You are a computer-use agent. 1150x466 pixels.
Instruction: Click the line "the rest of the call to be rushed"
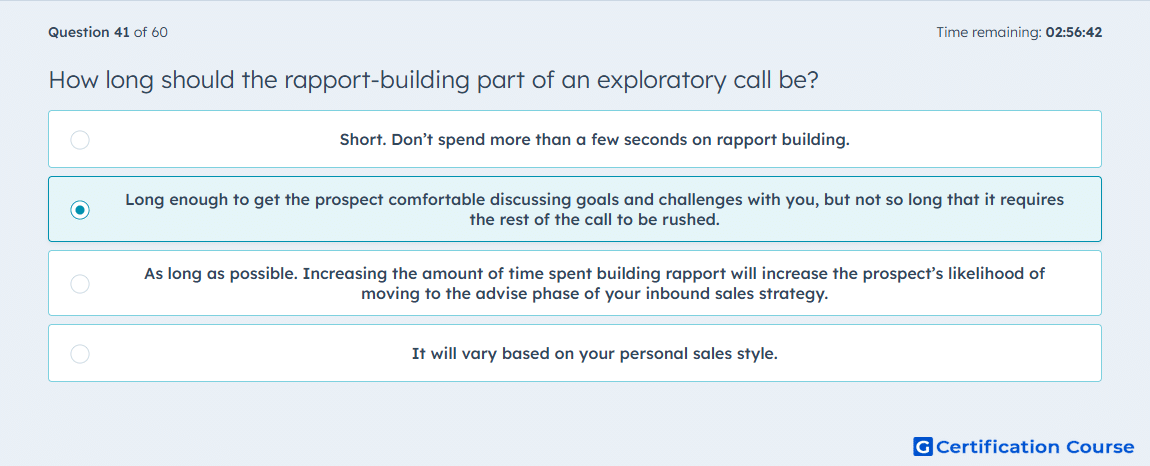coord(595,219)
